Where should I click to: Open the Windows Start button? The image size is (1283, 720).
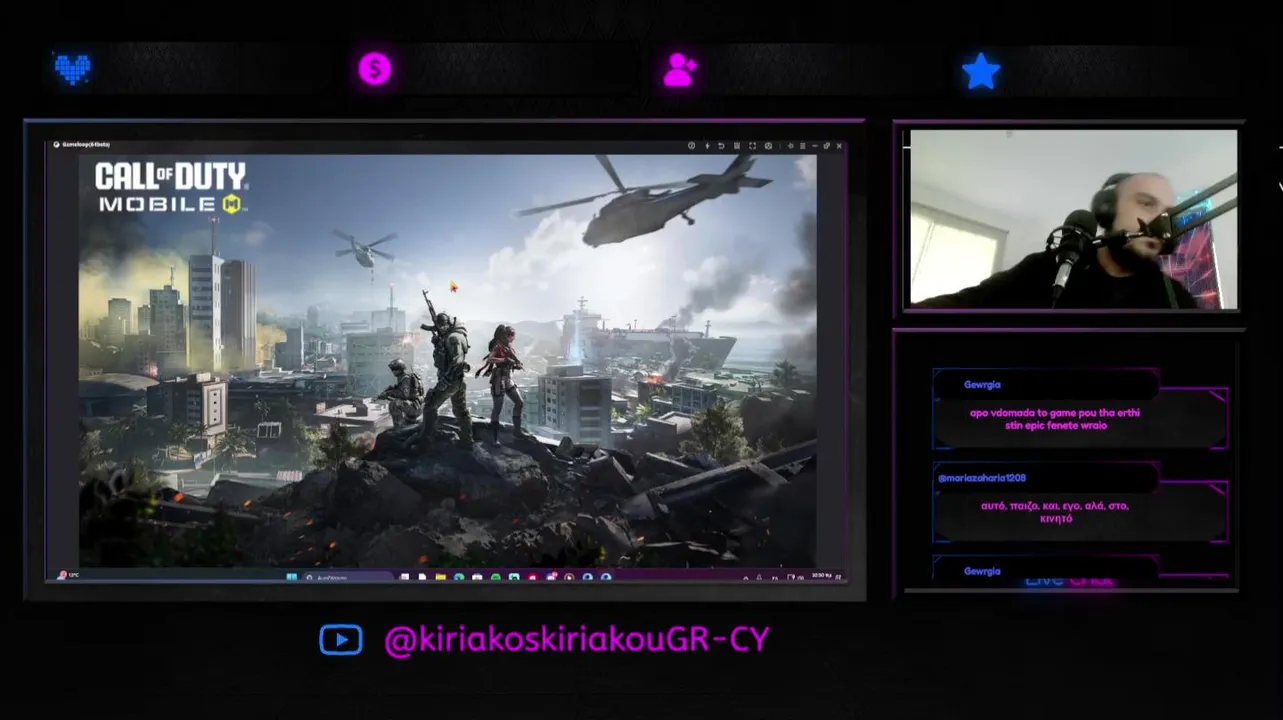(291, 576)
